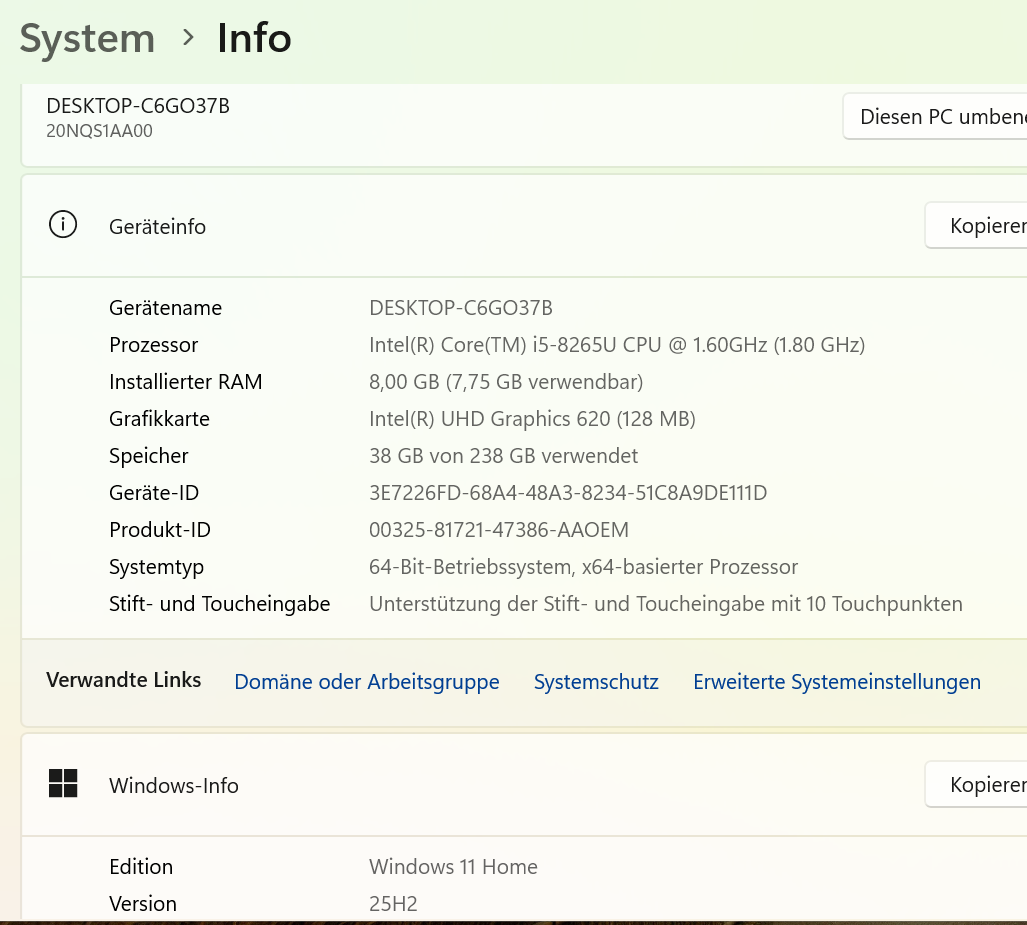Go back to System in breadcrumb
This screenshot has height=925, width=1027.
(x=87, y=39)
